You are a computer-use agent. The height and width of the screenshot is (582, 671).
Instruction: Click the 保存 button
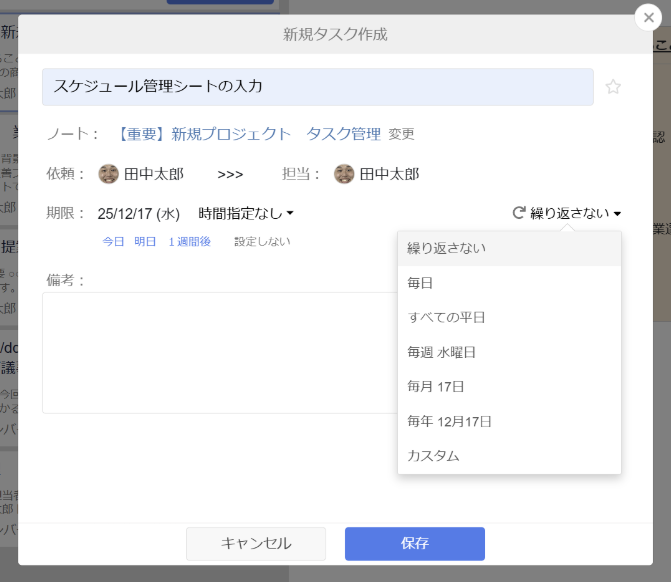pyautogui.click(x=415, y=543)
